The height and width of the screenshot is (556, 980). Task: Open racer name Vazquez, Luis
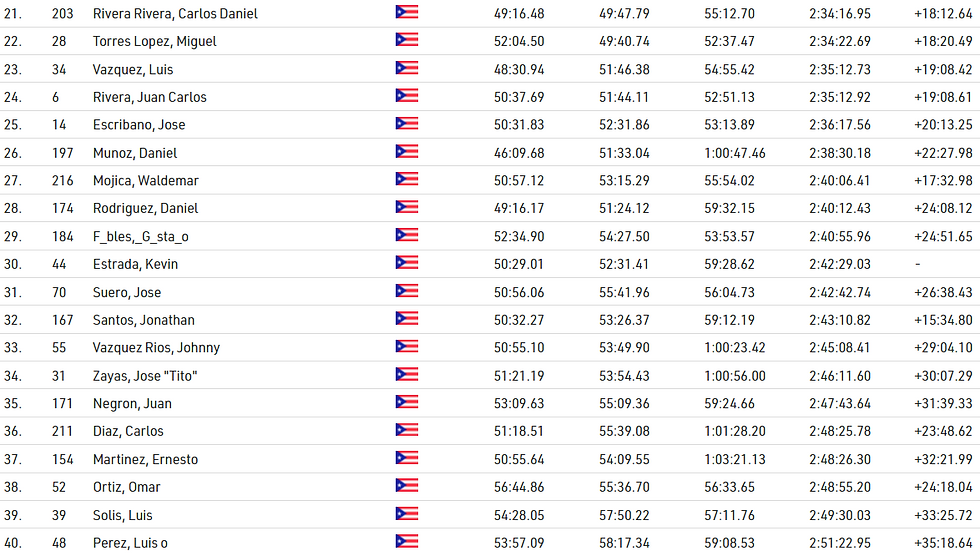[x=128, y=69]
